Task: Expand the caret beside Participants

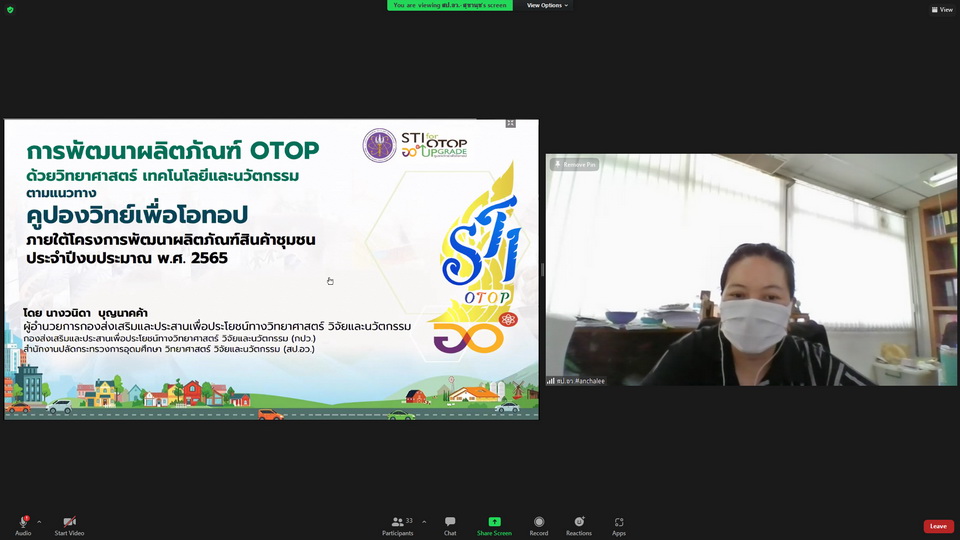Action: pyautogui.click(x=424, y=522)
